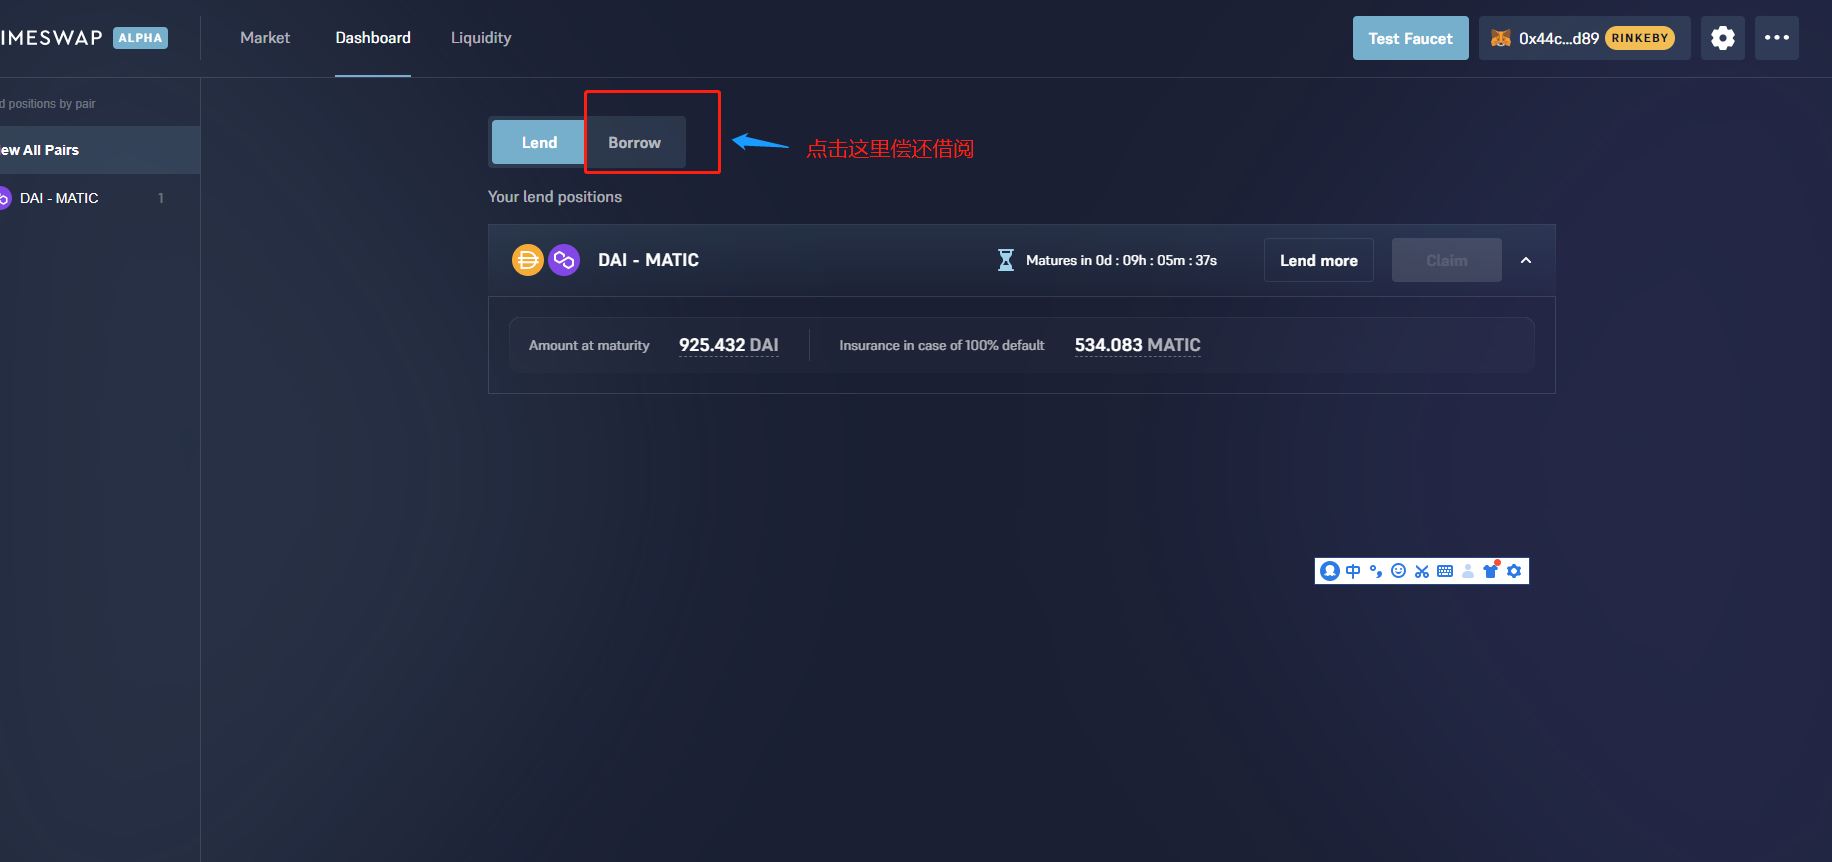Switch to the Borrow toggle
This screenshot has height=862, width=1832.
(x=635, y=142)
